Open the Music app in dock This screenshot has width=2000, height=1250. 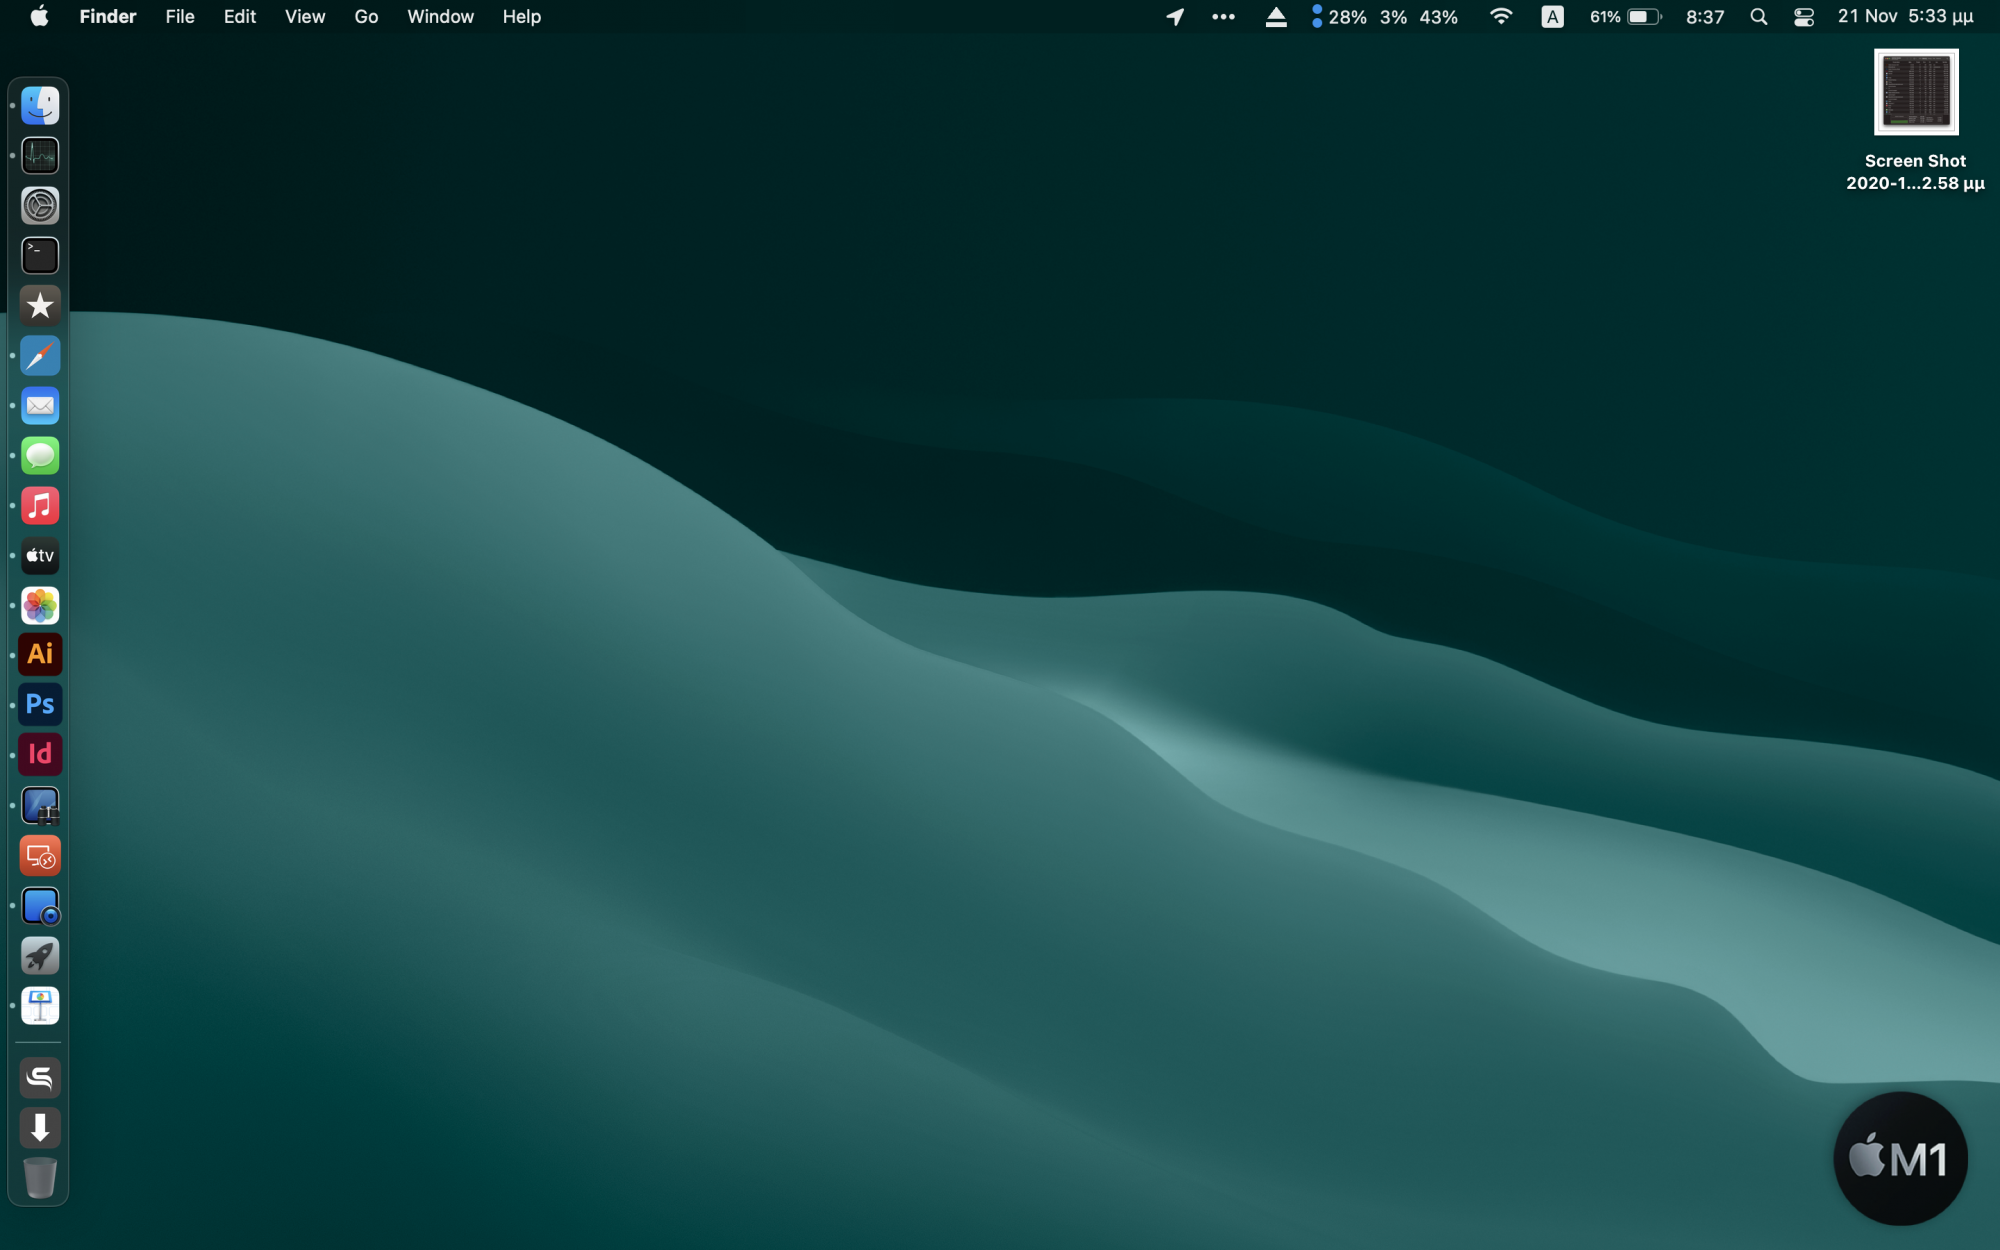[40, 506]
